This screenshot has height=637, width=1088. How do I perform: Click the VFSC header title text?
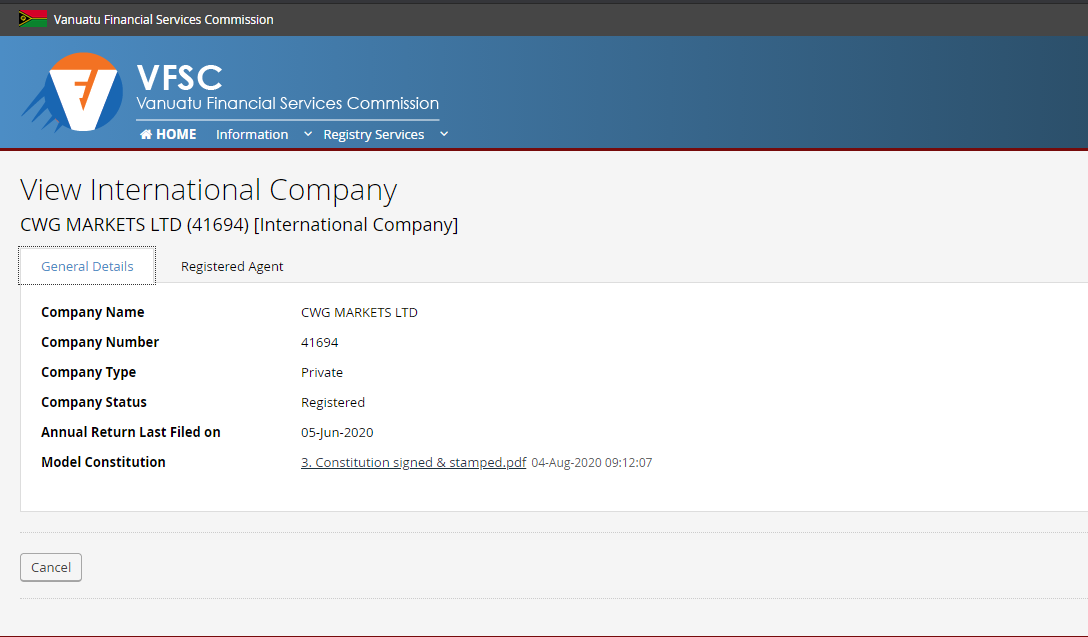tap(180, 77)
